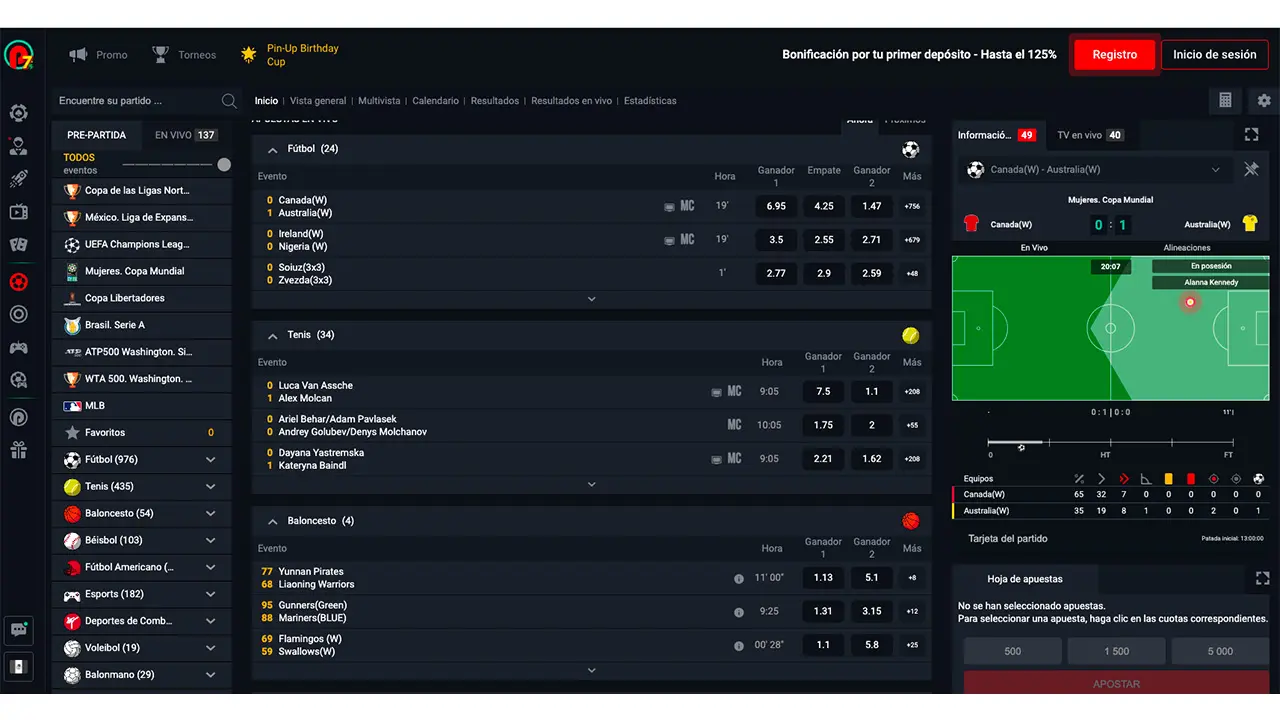Image resolution: width=1280 pixels, height=720 pixels.
Task: Open Canada(W) - Australia(W) match dropdown
Action: pyautogui.click(x=1094, y=170)
